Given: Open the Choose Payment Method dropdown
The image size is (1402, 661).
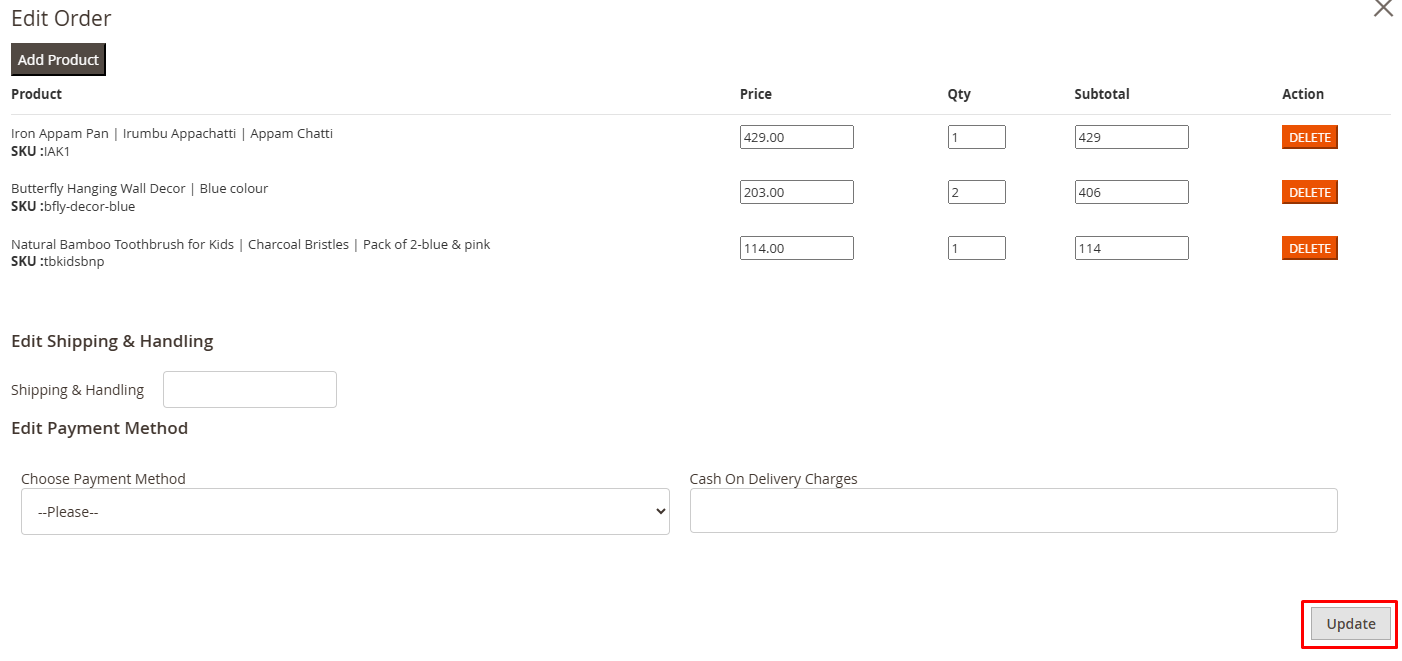Looking at the screenshot, I should [345, 511].
